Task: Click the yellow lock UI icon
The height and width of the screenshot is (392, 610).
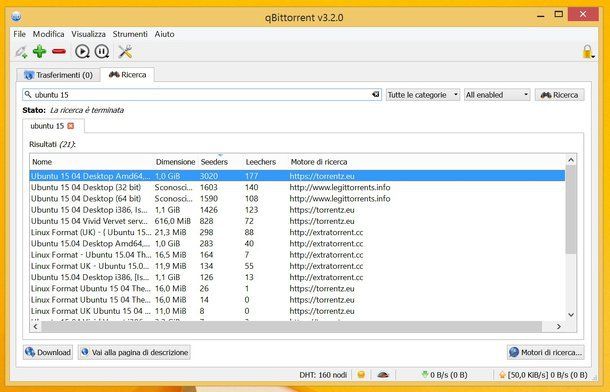Action: [587, 51]
